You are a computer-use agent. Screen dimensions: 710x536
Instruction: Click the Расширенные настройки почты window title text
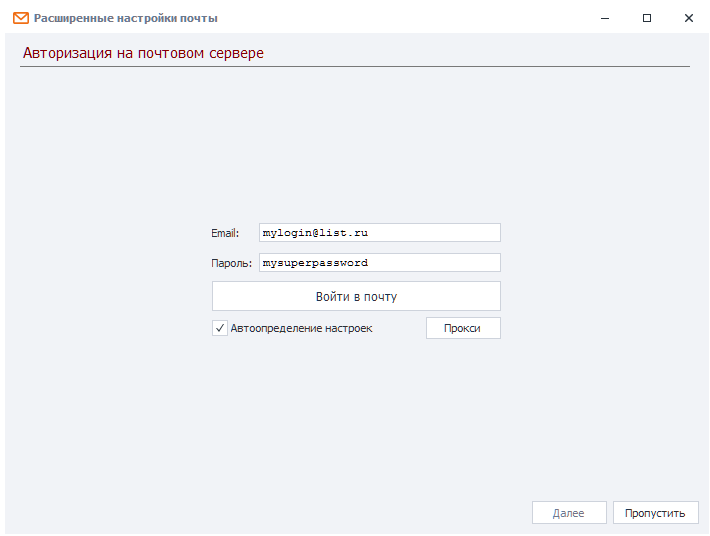[126, 18]
